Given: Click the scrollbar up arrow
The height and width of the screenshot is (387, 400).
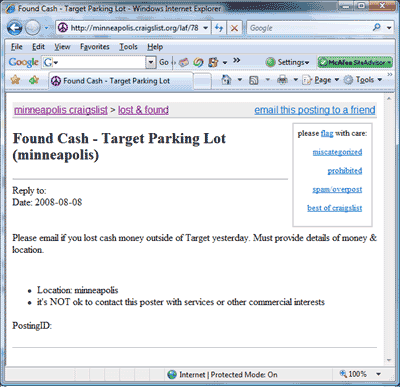Looking at the screenshot, I should point(389,99).
